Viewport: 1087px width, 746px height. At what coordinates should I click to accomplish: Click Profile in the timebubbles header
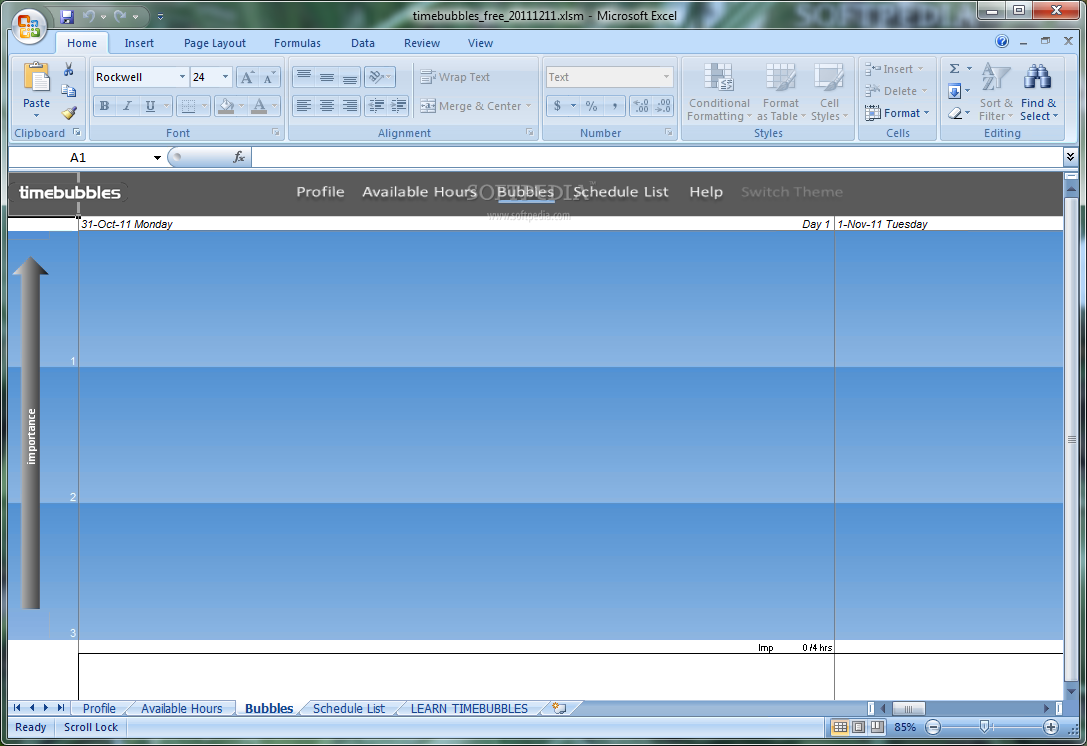point(320,192)
